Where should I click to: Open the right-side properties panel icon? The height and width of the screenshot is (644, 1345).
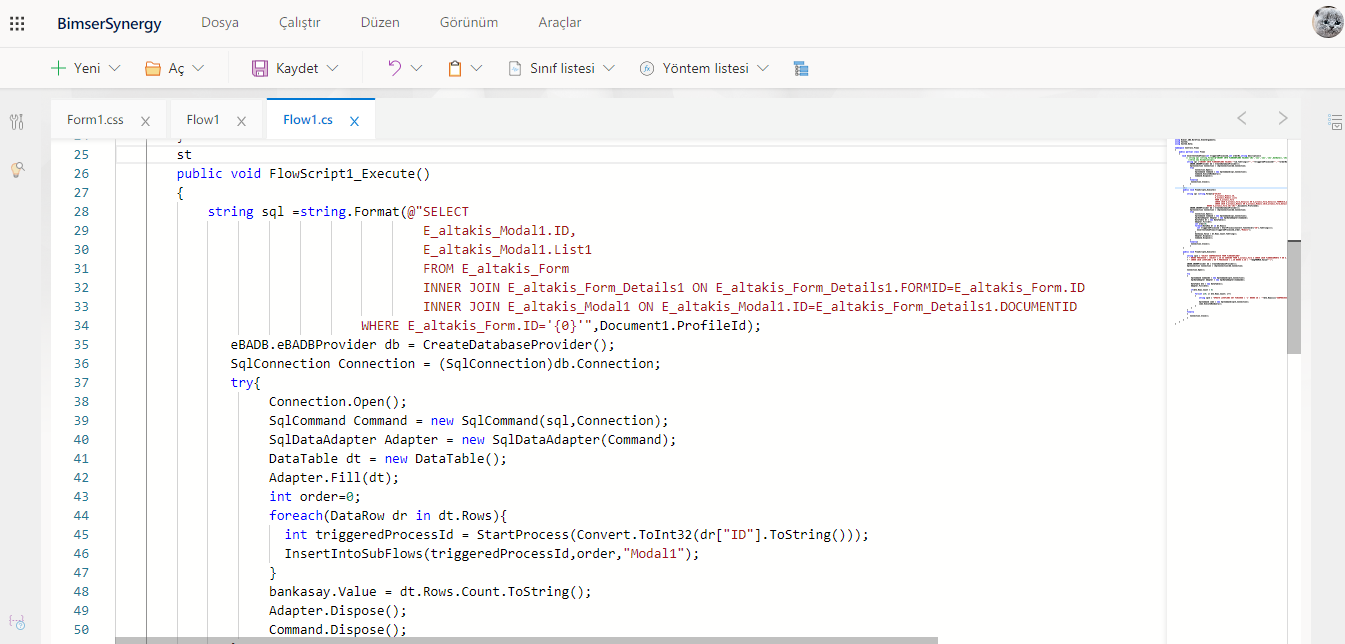pyautogui.click(x=1334, y=121)
